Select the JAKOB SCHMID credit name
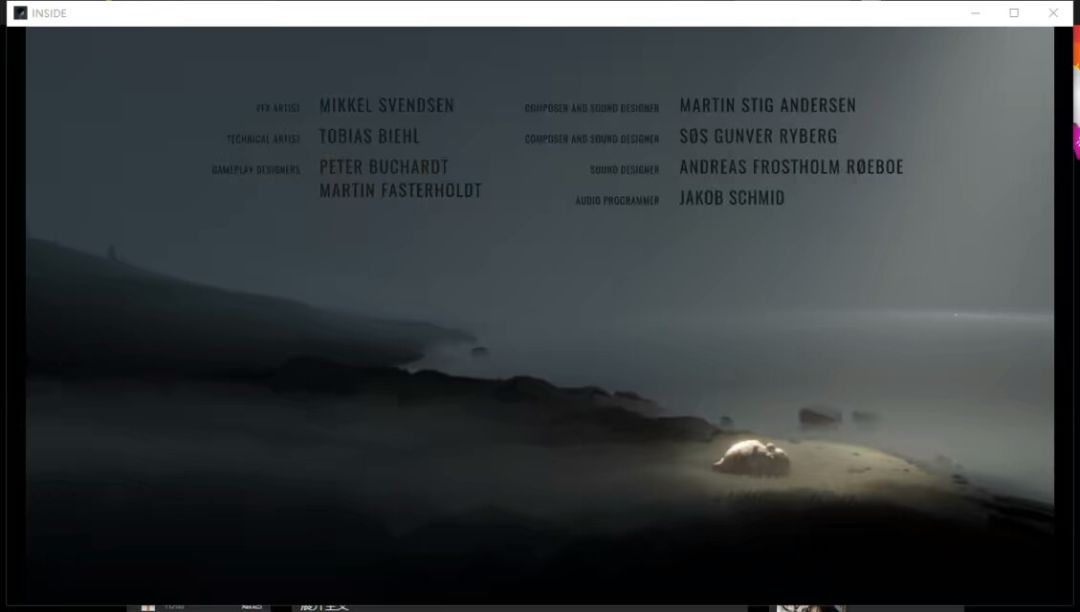 (x=731, y=198)
